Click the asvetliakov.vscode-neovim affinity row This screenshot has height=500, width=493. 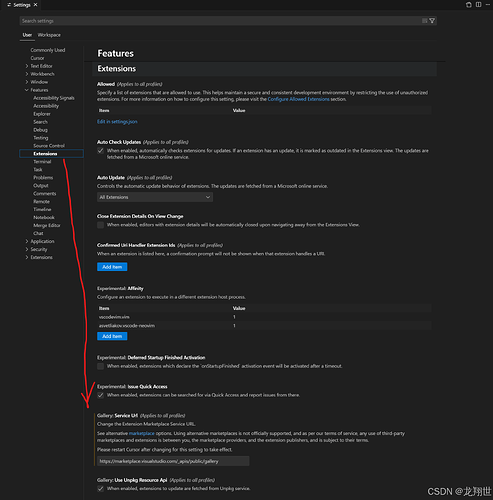pyautogui.click(x=264, y=326)
